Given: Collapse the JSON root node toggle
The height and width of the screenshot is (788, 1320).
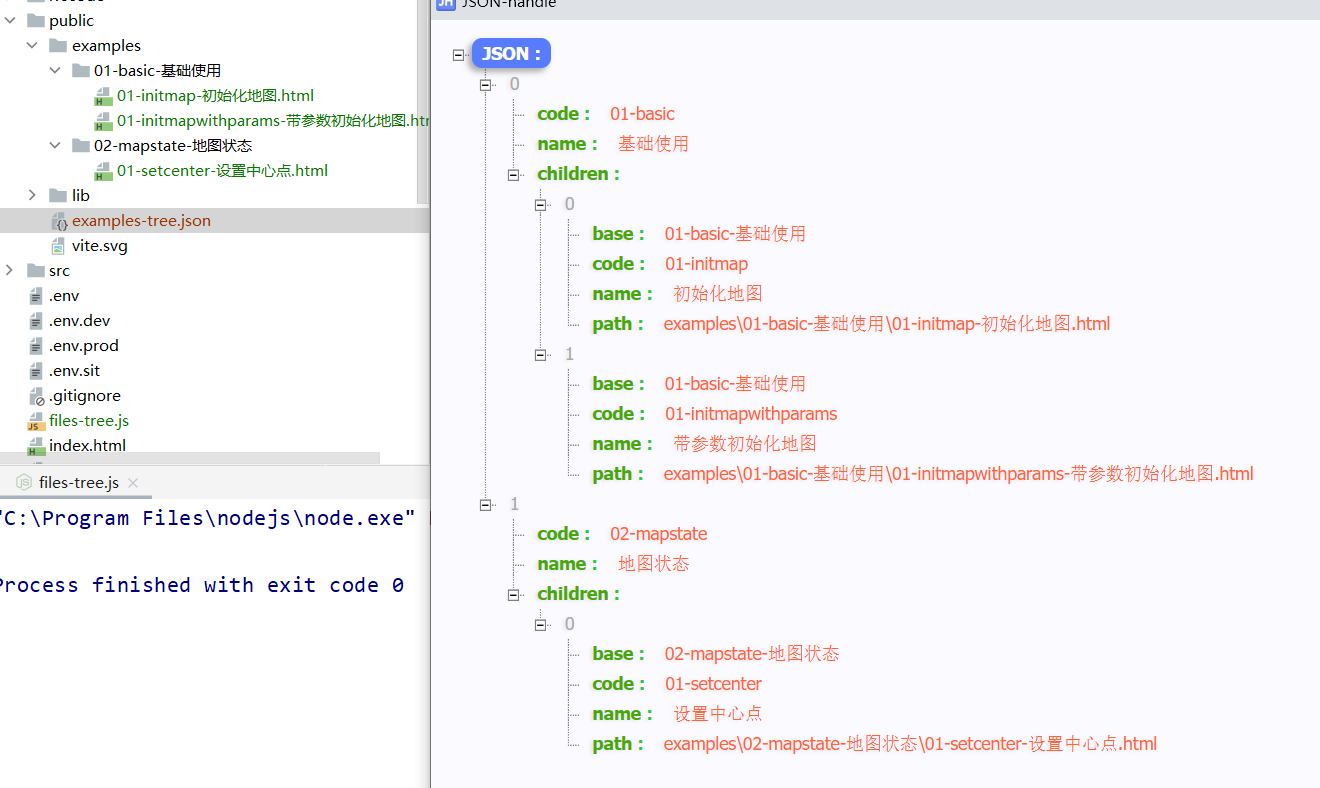Looking at the screenshot, I should 459,54.
